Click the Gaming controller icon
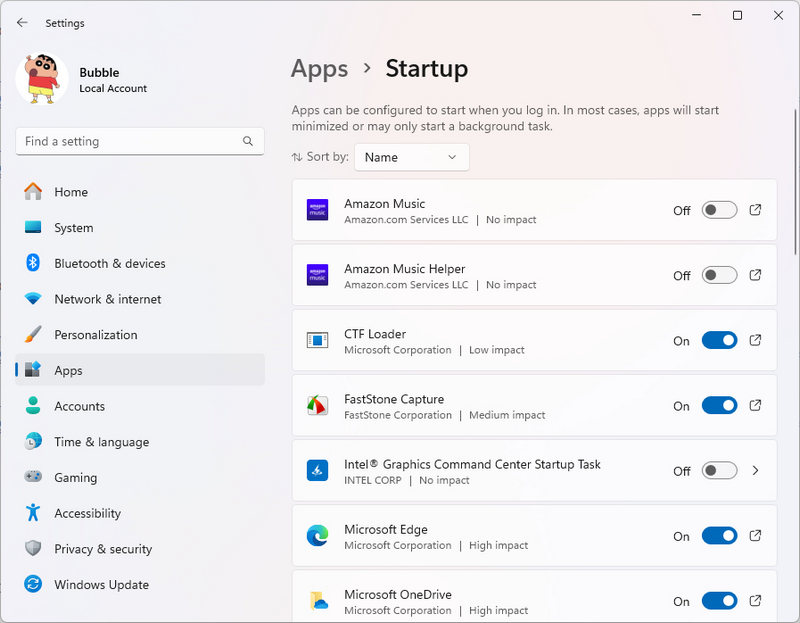Viewport: 800px width, 623px height. (x=33, y=476)
